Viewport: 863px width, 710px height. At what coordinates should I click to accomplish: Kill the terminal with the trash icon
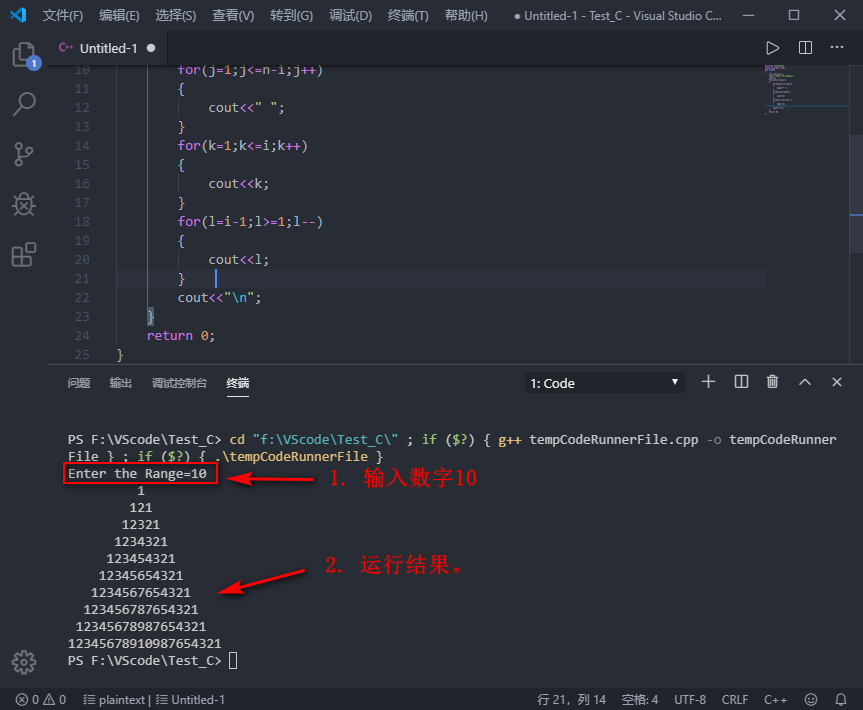[772, 382]
